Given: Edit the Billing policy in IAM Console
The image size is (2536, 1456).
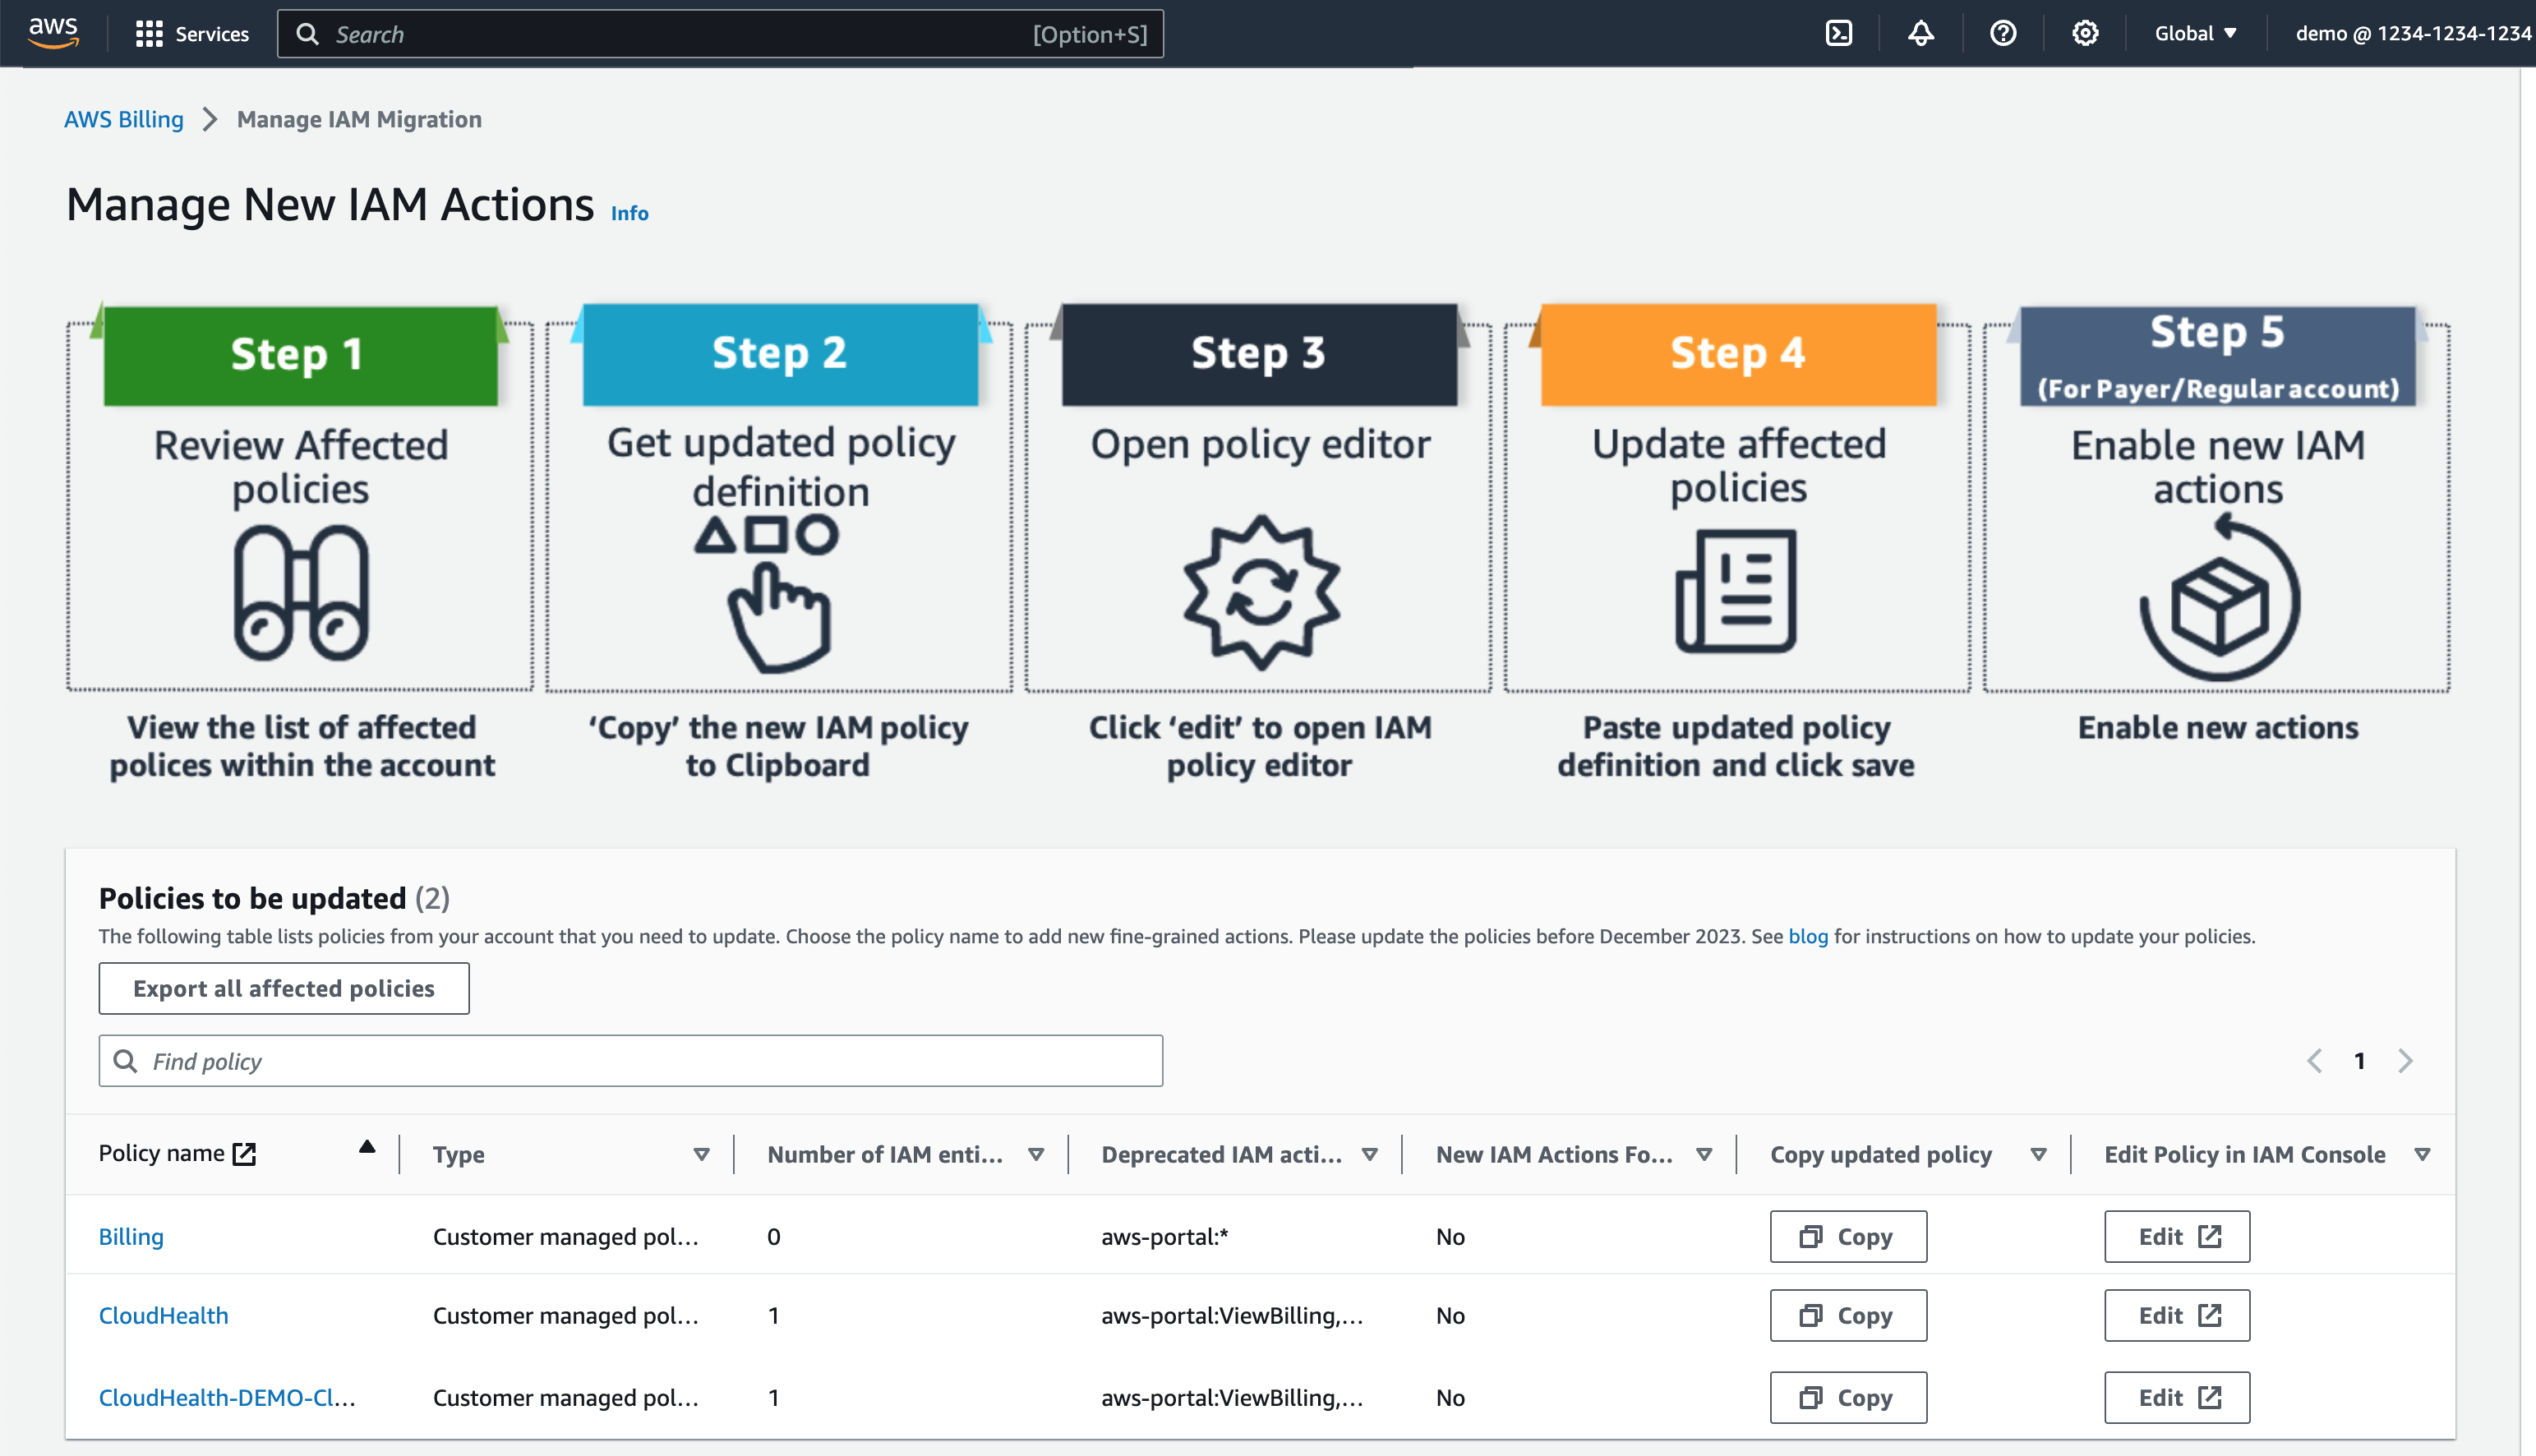Looking at the screenshot, I should pos(2176,1237).
